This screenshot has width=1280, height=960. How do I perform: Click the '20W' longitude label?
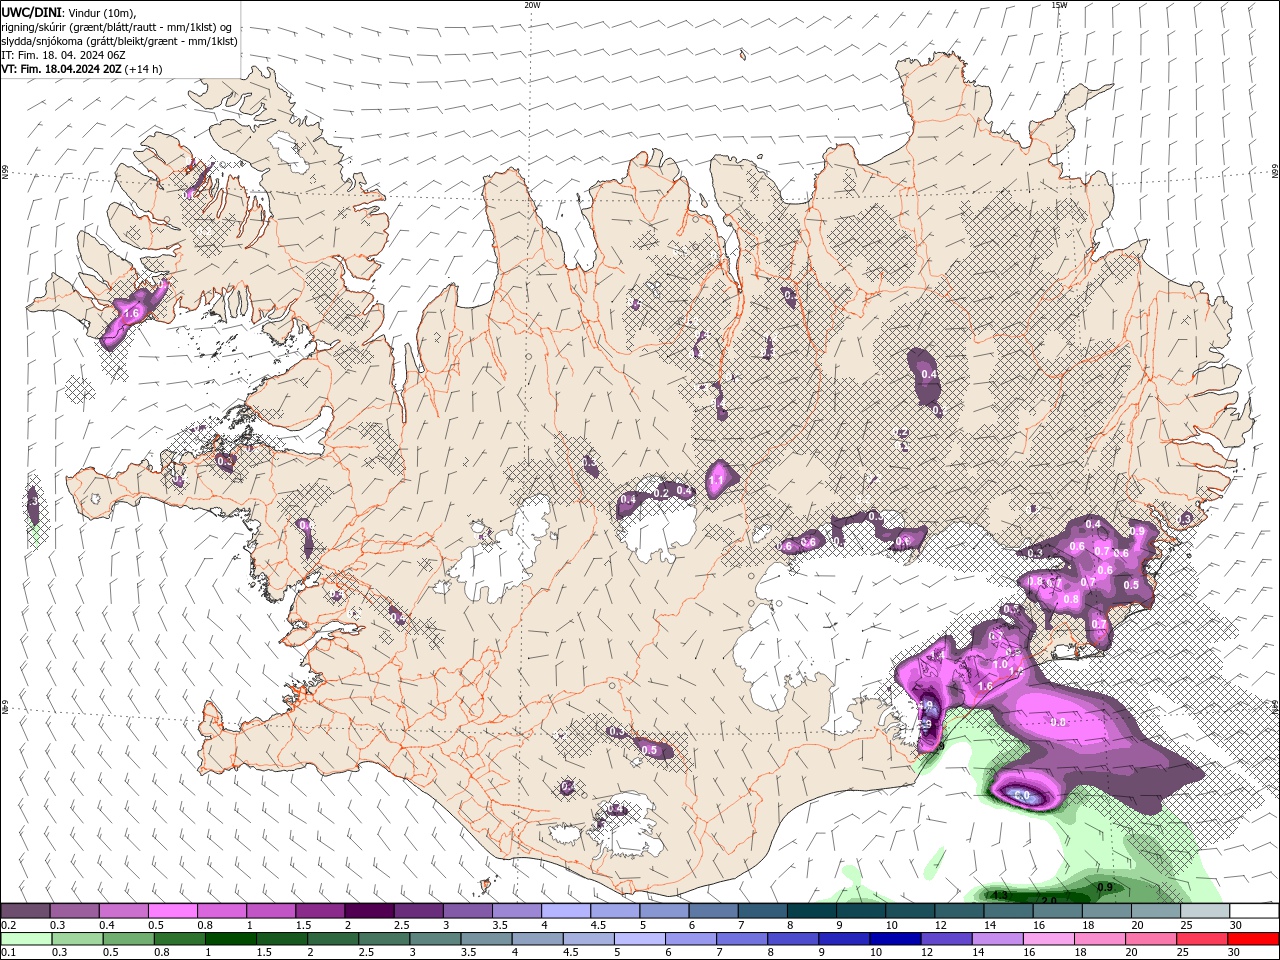532,5
